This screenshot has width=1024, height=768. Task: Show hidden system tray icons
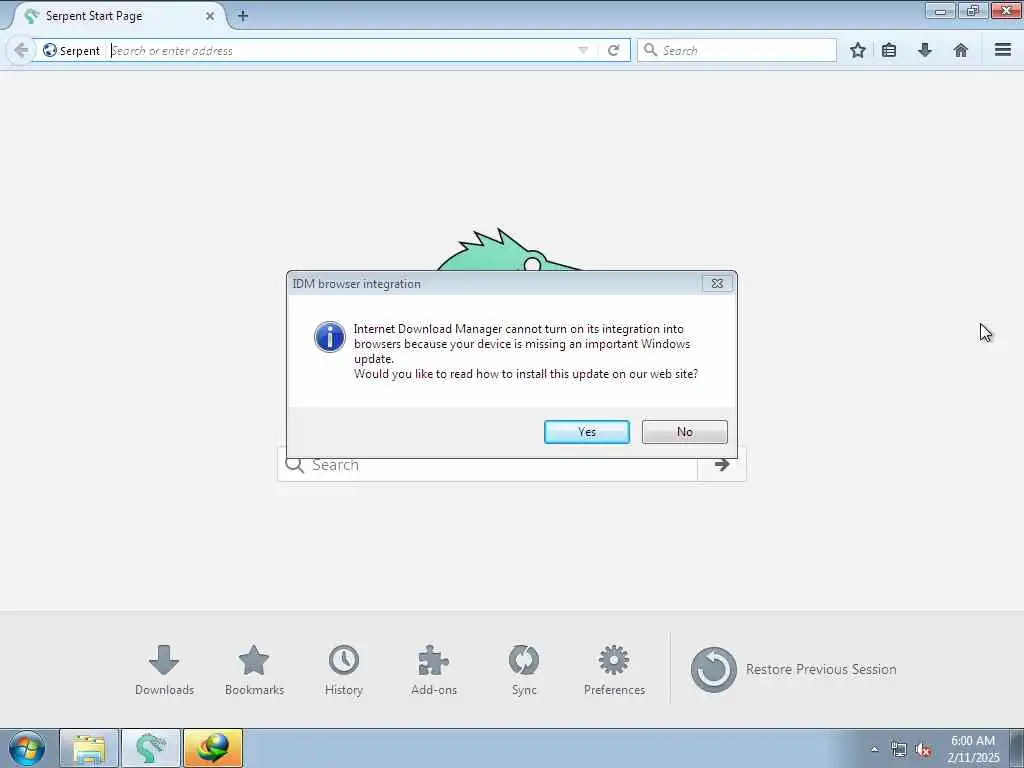[x=874, y=749]
